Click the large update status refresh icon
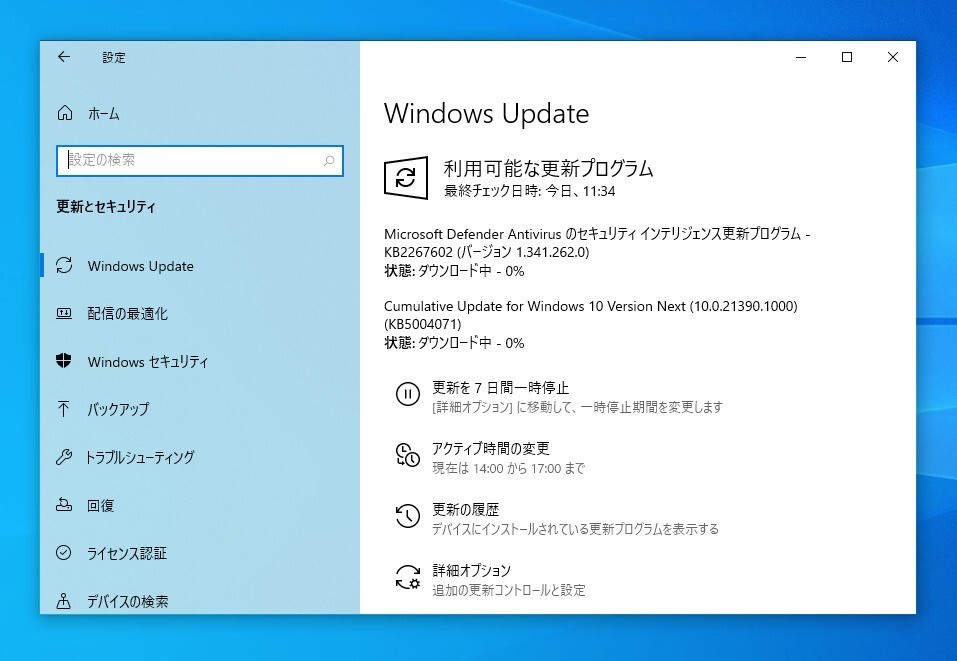Viewport: 957px width, 661px height. point(405,178)
